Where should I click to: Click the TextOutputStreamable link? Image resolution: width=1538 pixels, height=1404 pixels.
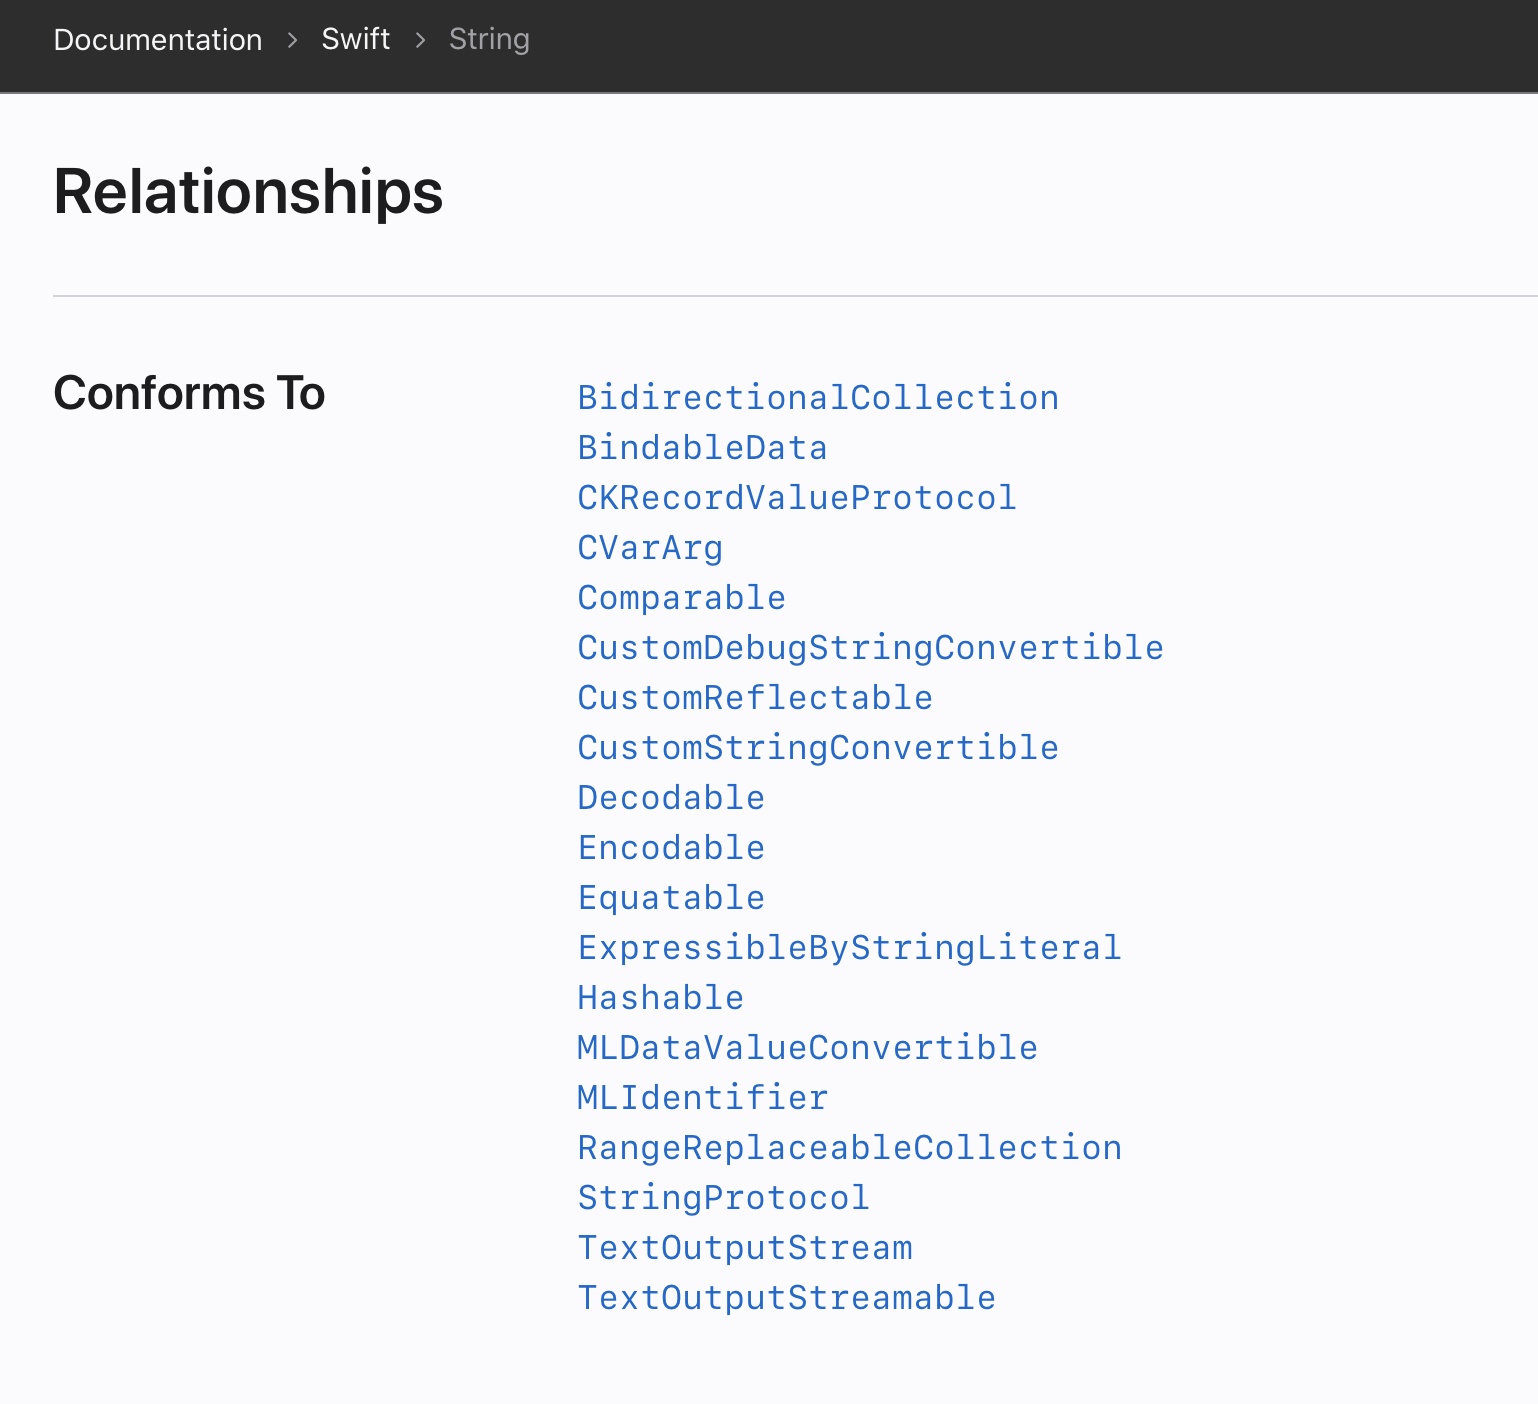click(x=786, y=1298)
